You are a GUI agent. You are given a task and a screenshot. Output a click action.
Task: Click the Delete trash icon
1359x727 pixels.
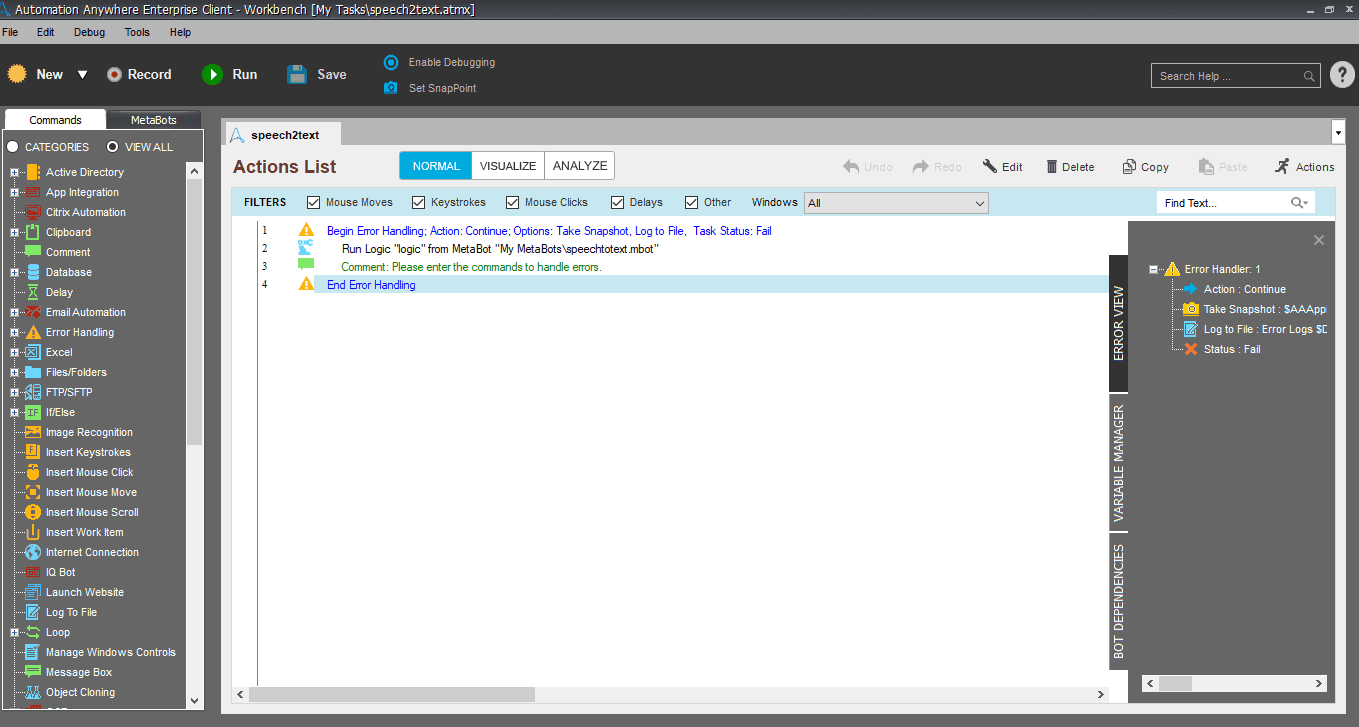[x=1052, y=167]
